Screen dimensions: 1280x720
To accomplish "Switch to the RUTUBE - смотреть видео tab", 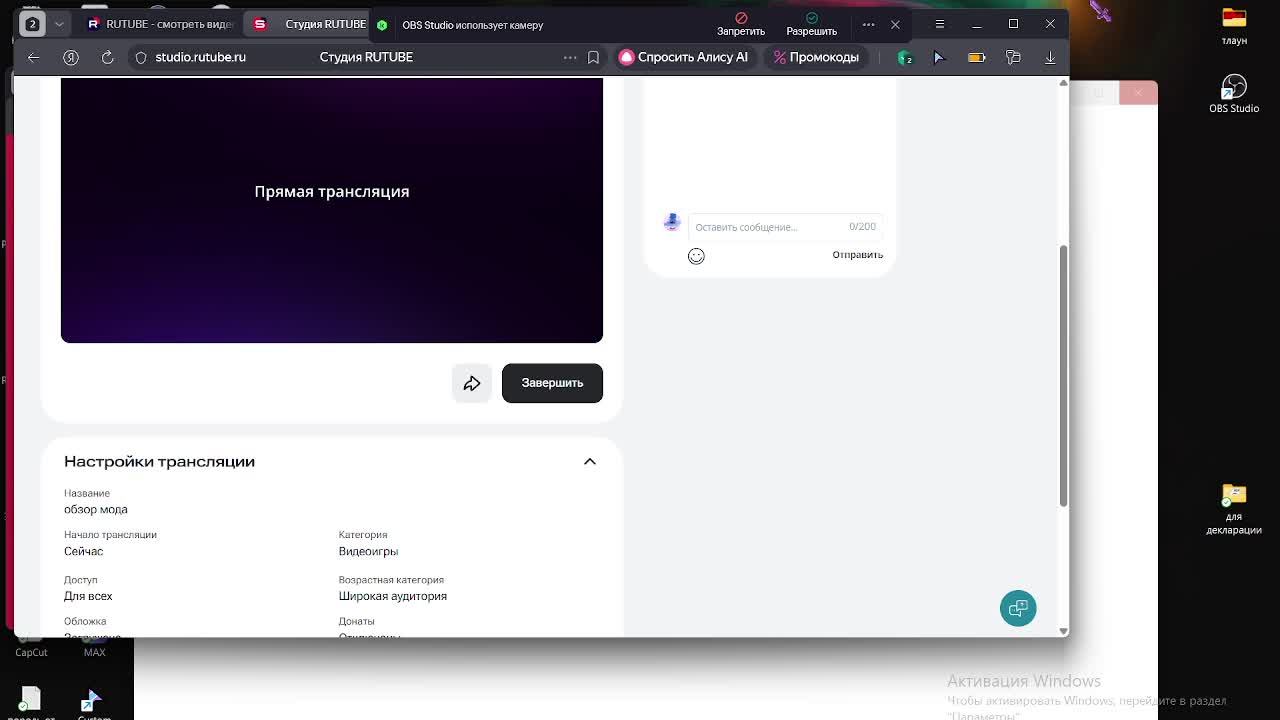I will (161, 25).
